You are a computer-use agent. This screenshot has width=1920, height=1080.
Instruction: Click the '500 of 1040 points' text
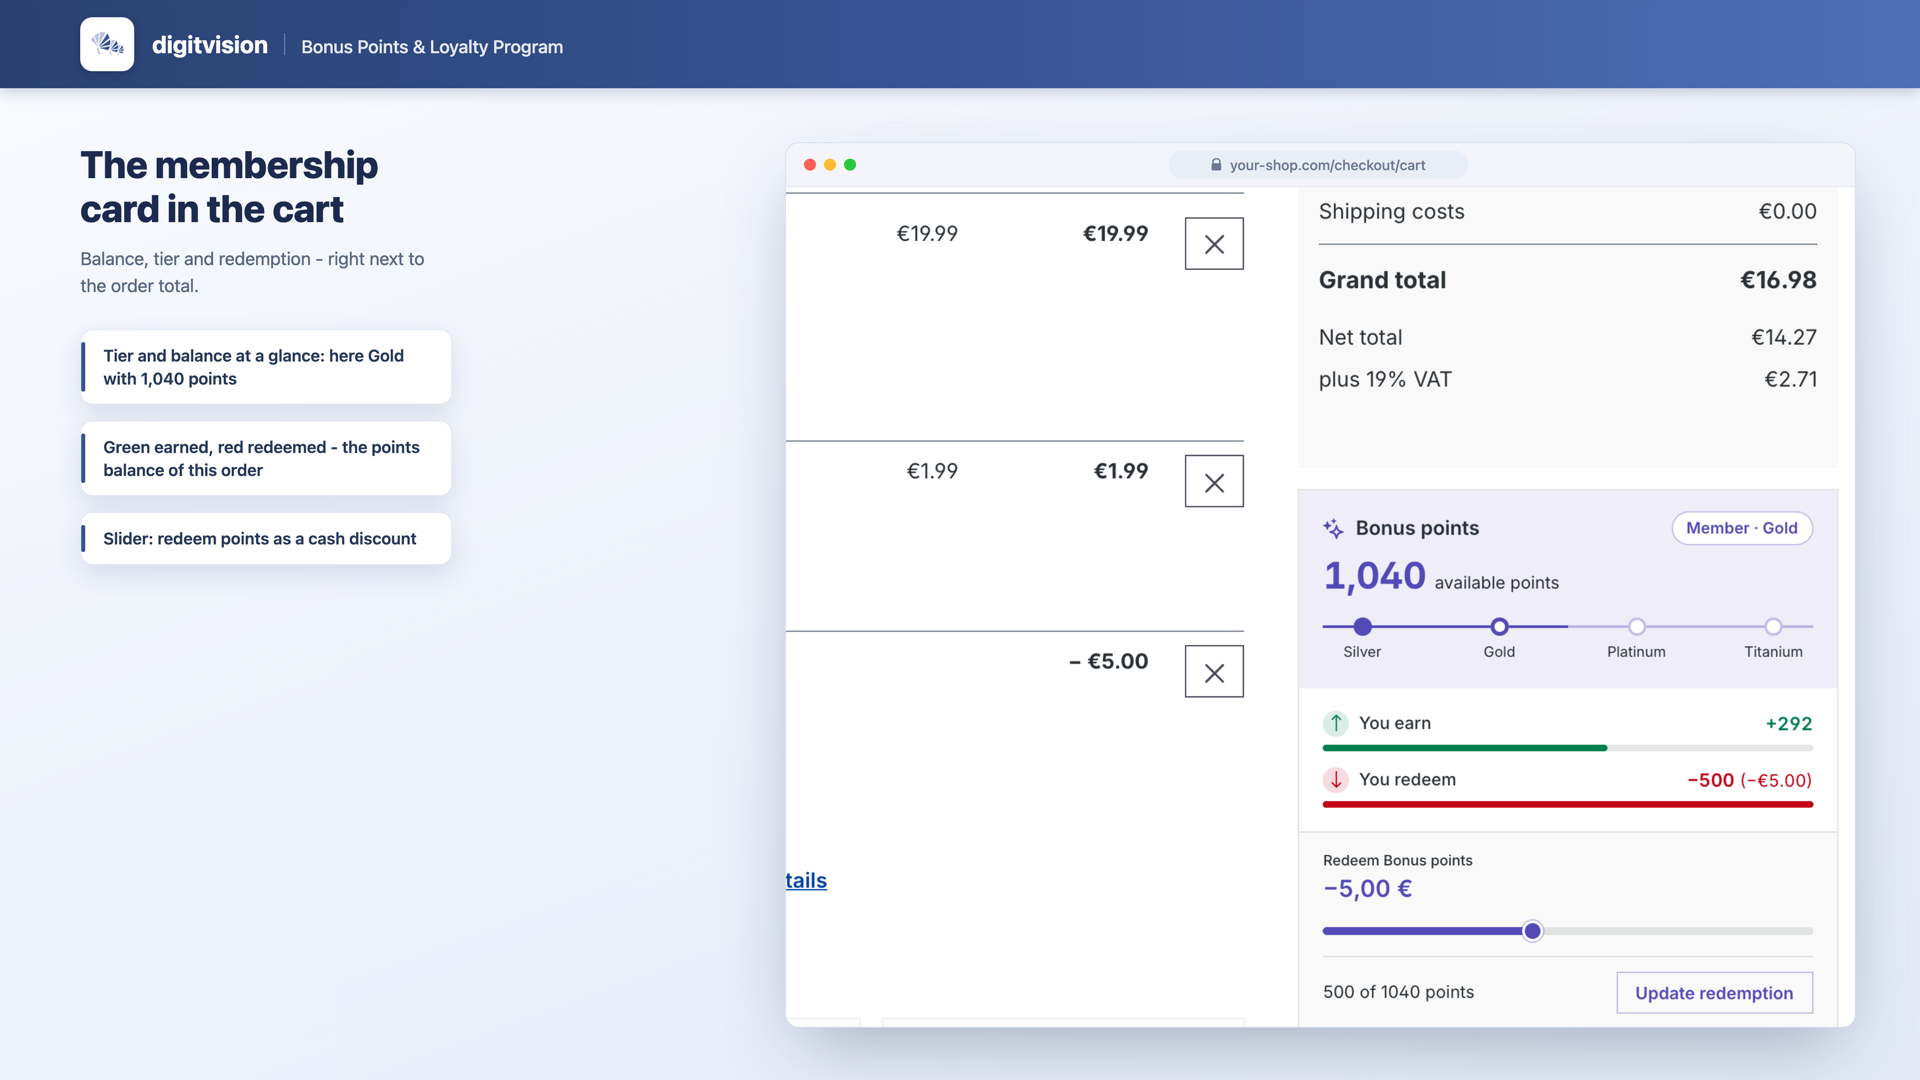point(1398,992)
